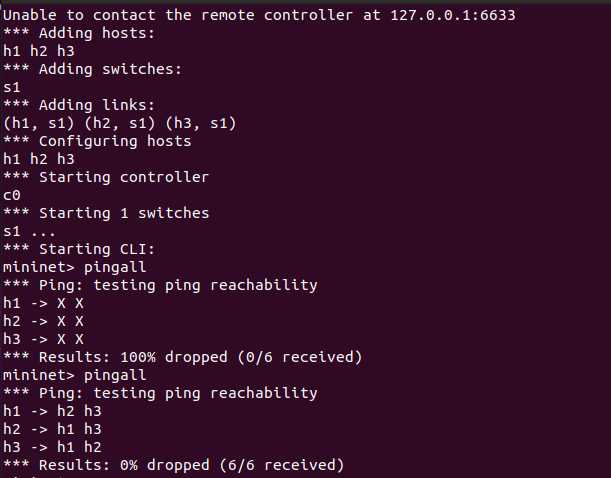
Task: Click the "*** Adding hosts:" line
Action: pyautogui.click(x=79, y=33)
